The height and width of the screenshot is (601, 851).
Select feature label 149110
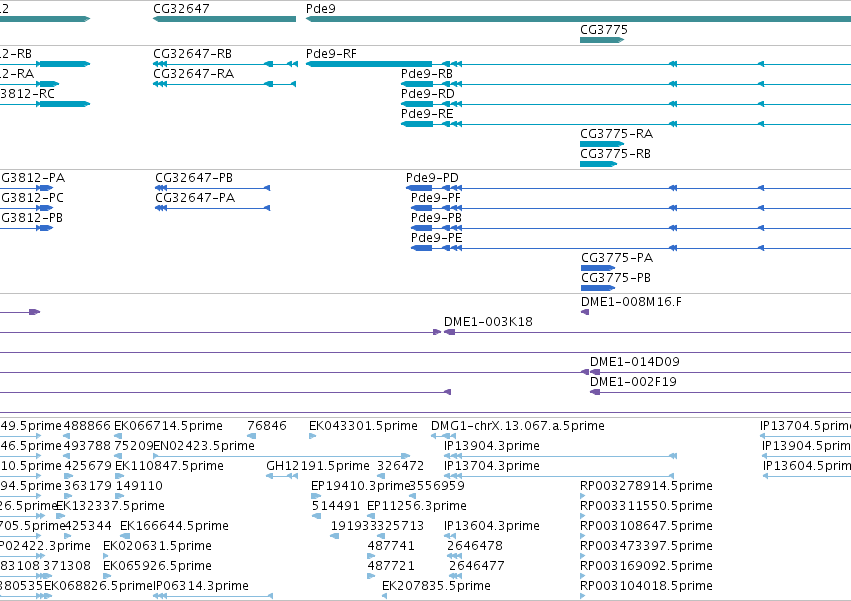(139, 486)
